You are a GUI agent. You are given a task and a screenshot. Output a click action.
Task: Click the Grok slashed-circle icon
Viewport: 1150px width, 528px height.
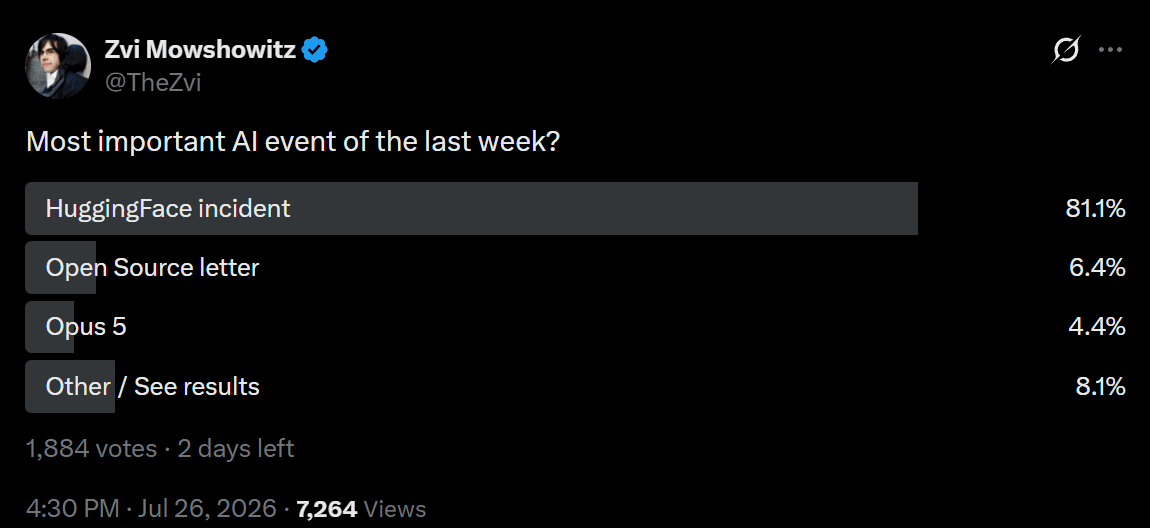pos(1065,50)
